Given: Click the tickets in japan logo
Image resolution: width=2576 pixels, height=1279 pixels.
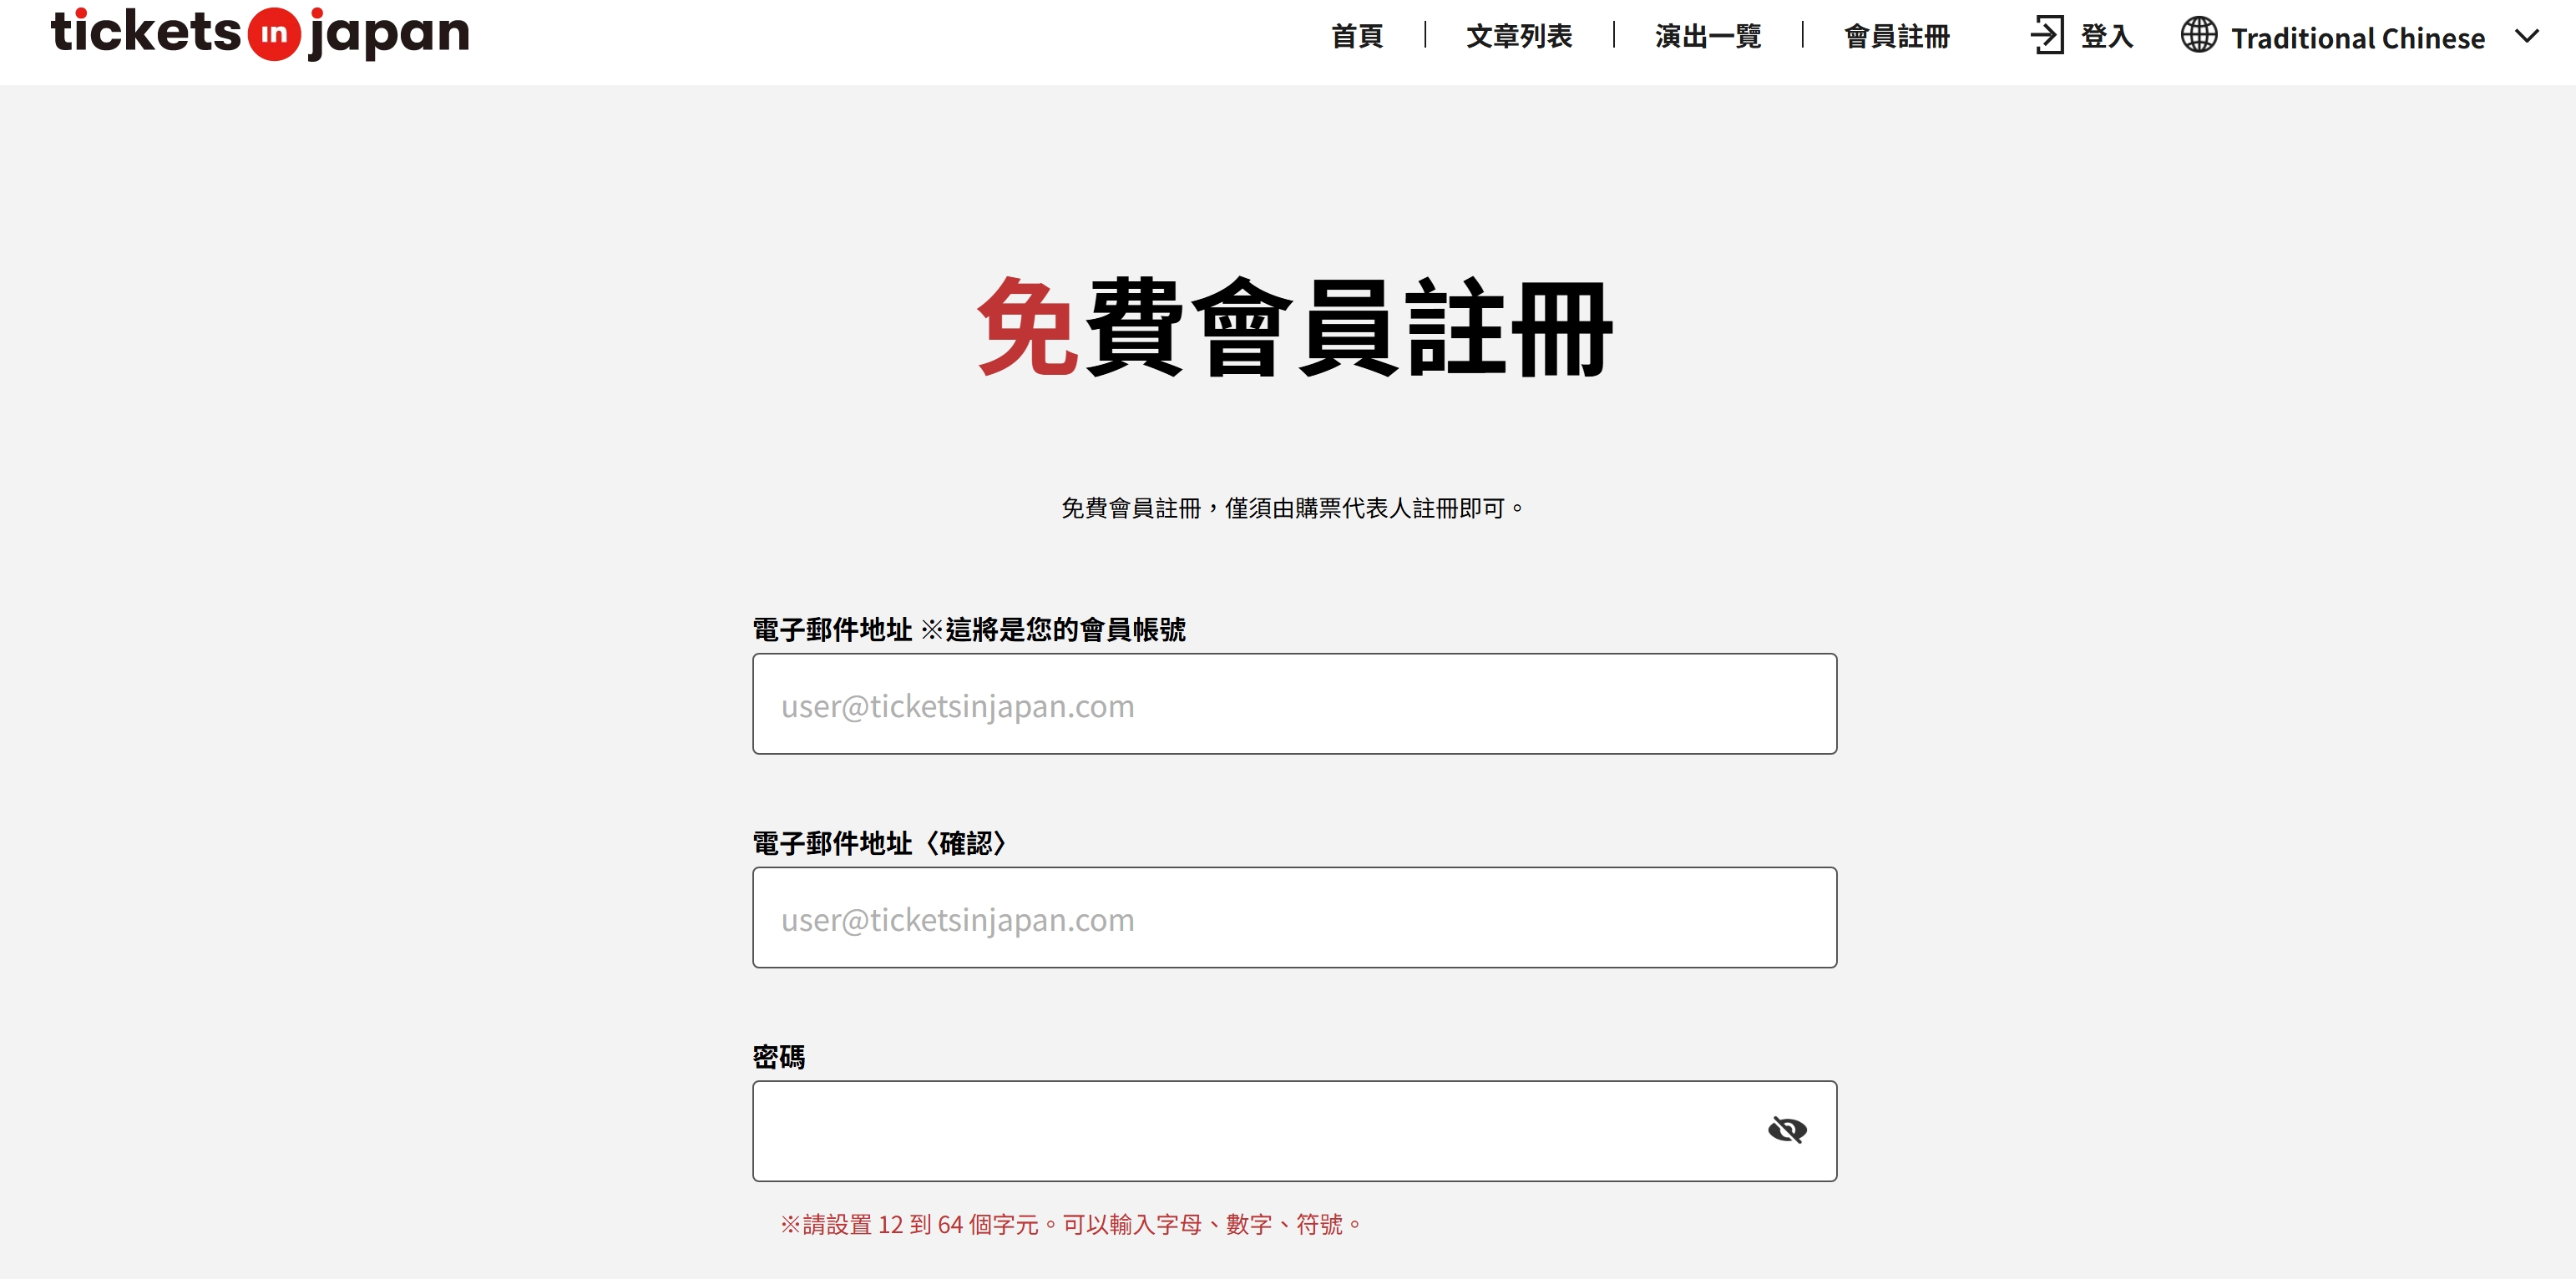Looking at the screenshot, I should (260, 33).
